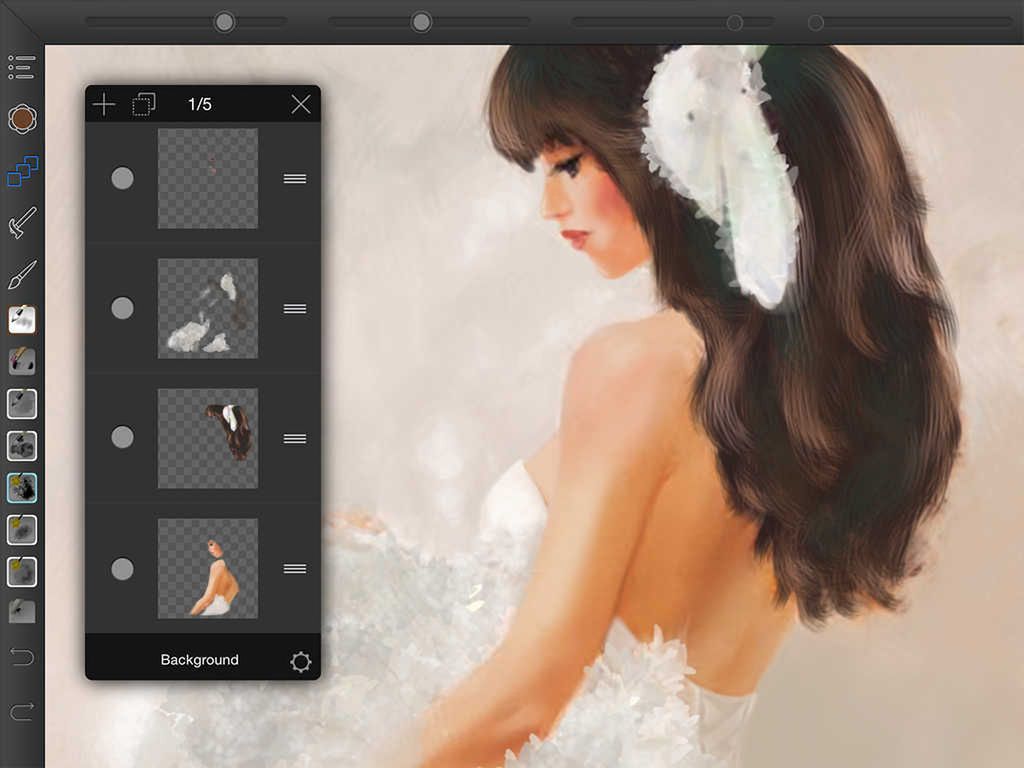Choose the third brush preset in sidebar
1024x768 pixels.
coord(22,404)
